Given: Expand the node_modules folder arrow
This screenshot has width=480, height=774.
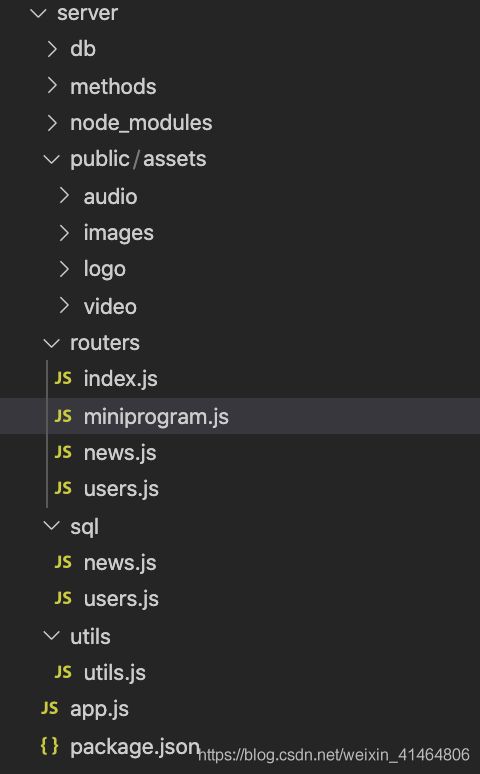Looking at the screenshot, I should click(x=52, y=122).
